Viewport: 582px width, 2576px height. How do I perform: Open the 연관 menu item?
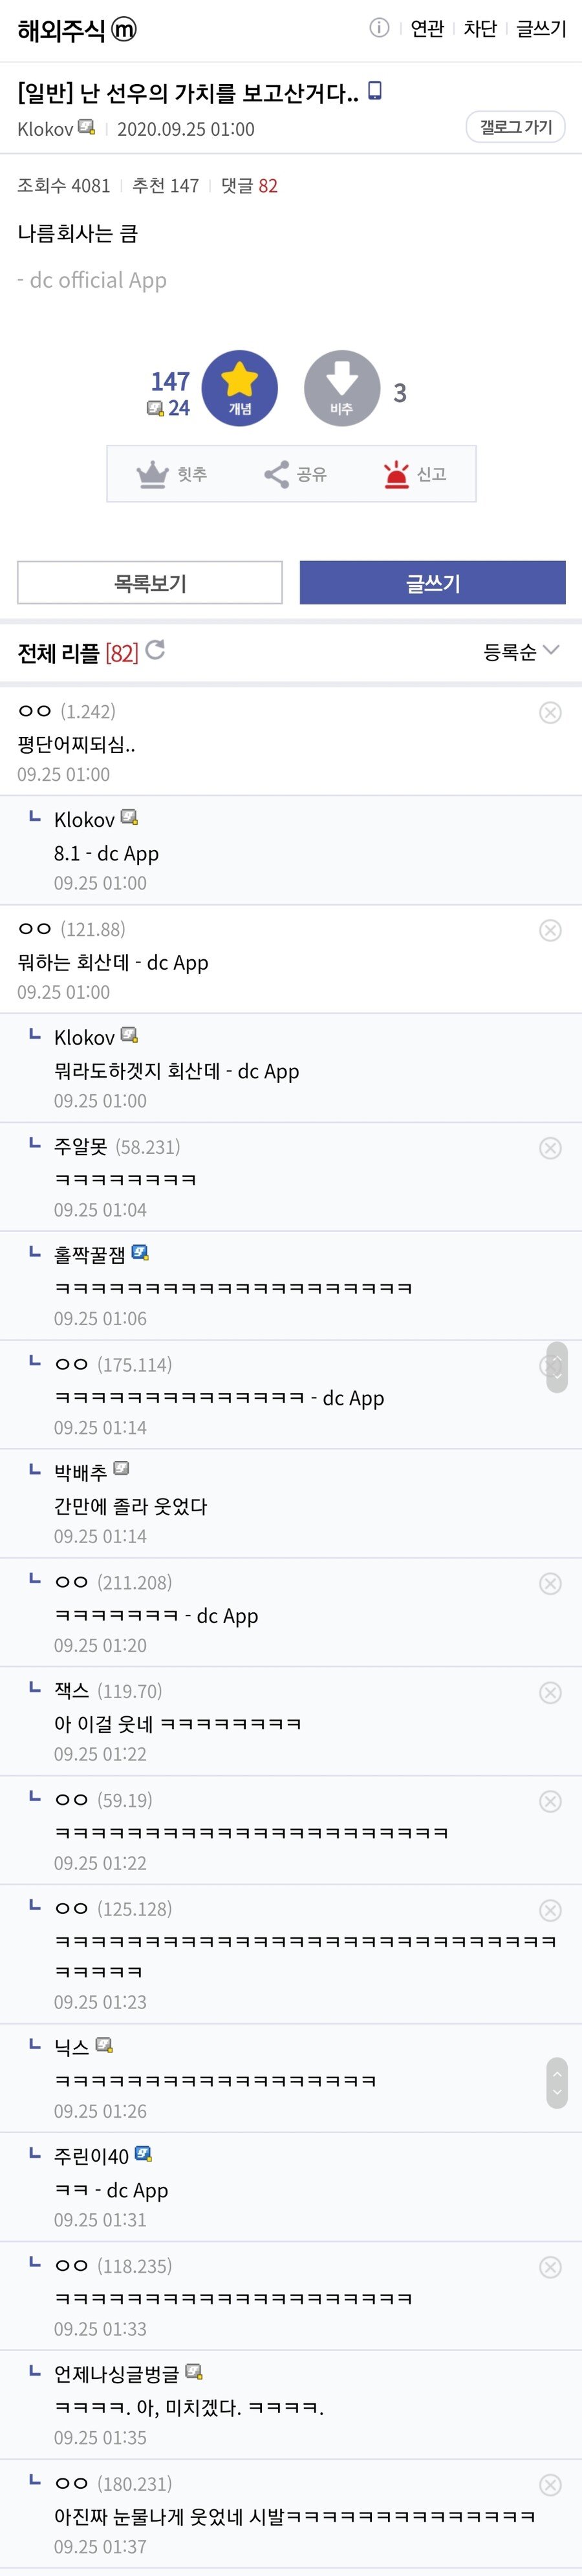(427, 29)
